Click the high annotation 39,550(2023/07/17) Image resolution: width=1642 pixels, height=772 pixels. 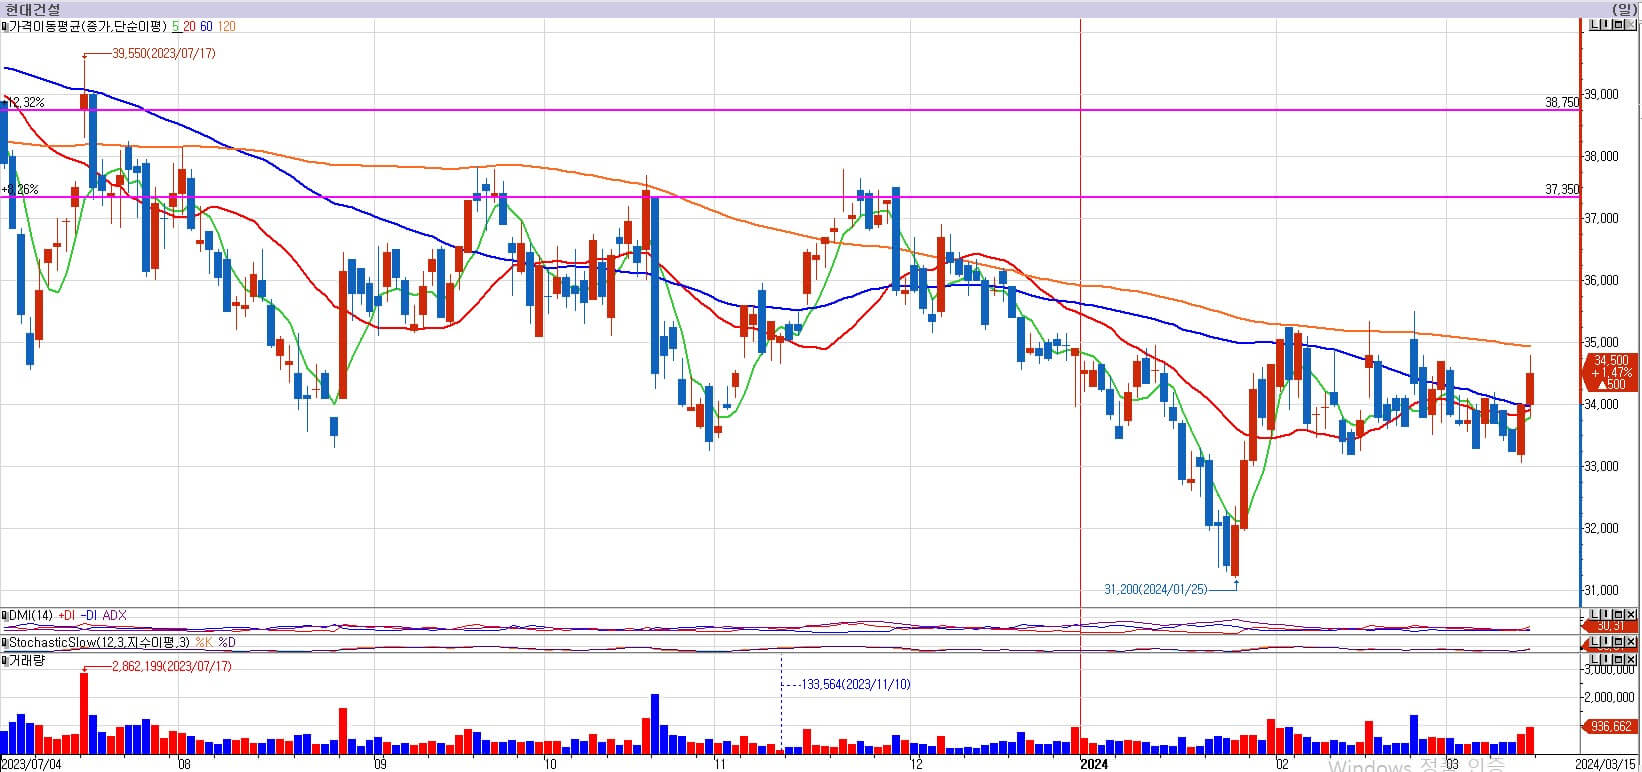[x=164, y=53]
